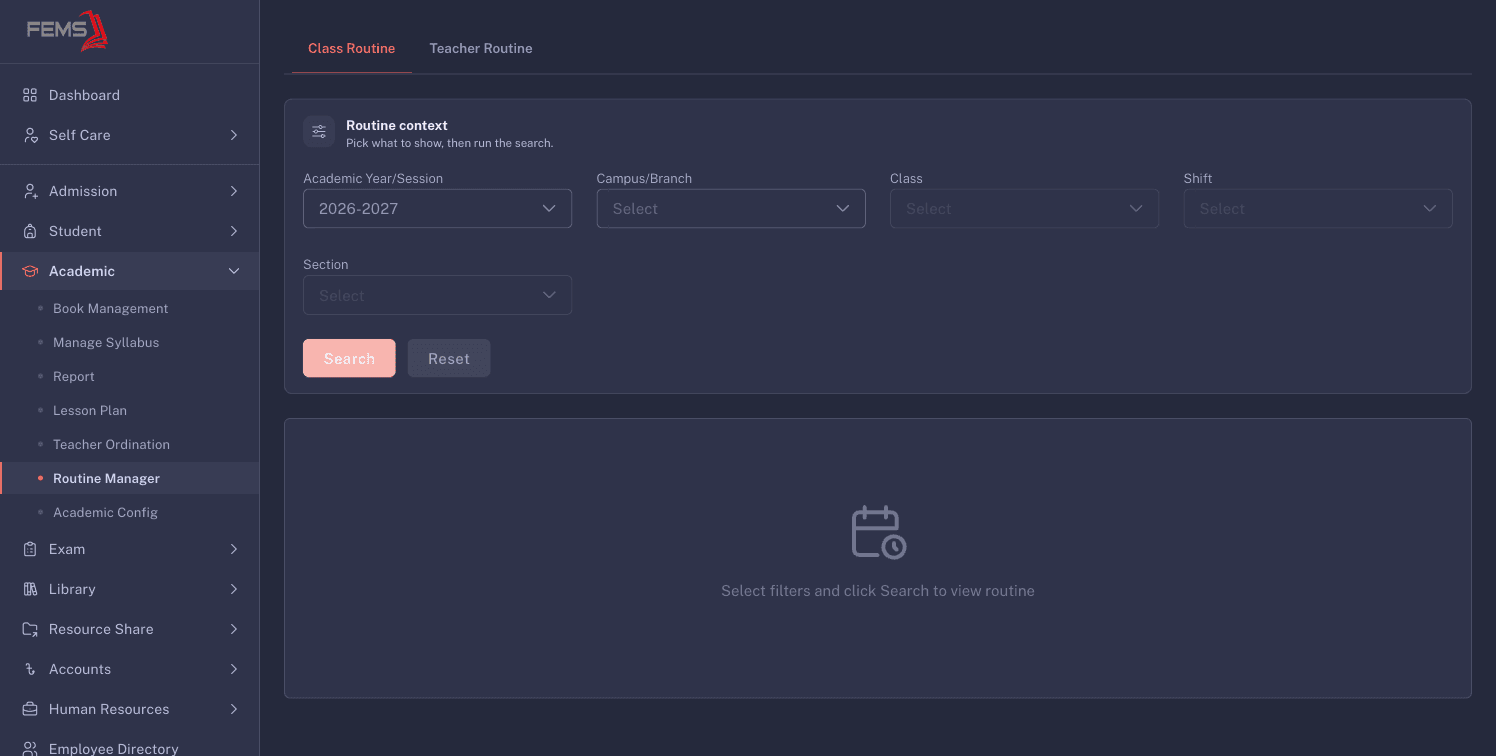Screen dimensions: 1496x756
Task: Switch to the Class Routine tab
Action: point(351,48)
